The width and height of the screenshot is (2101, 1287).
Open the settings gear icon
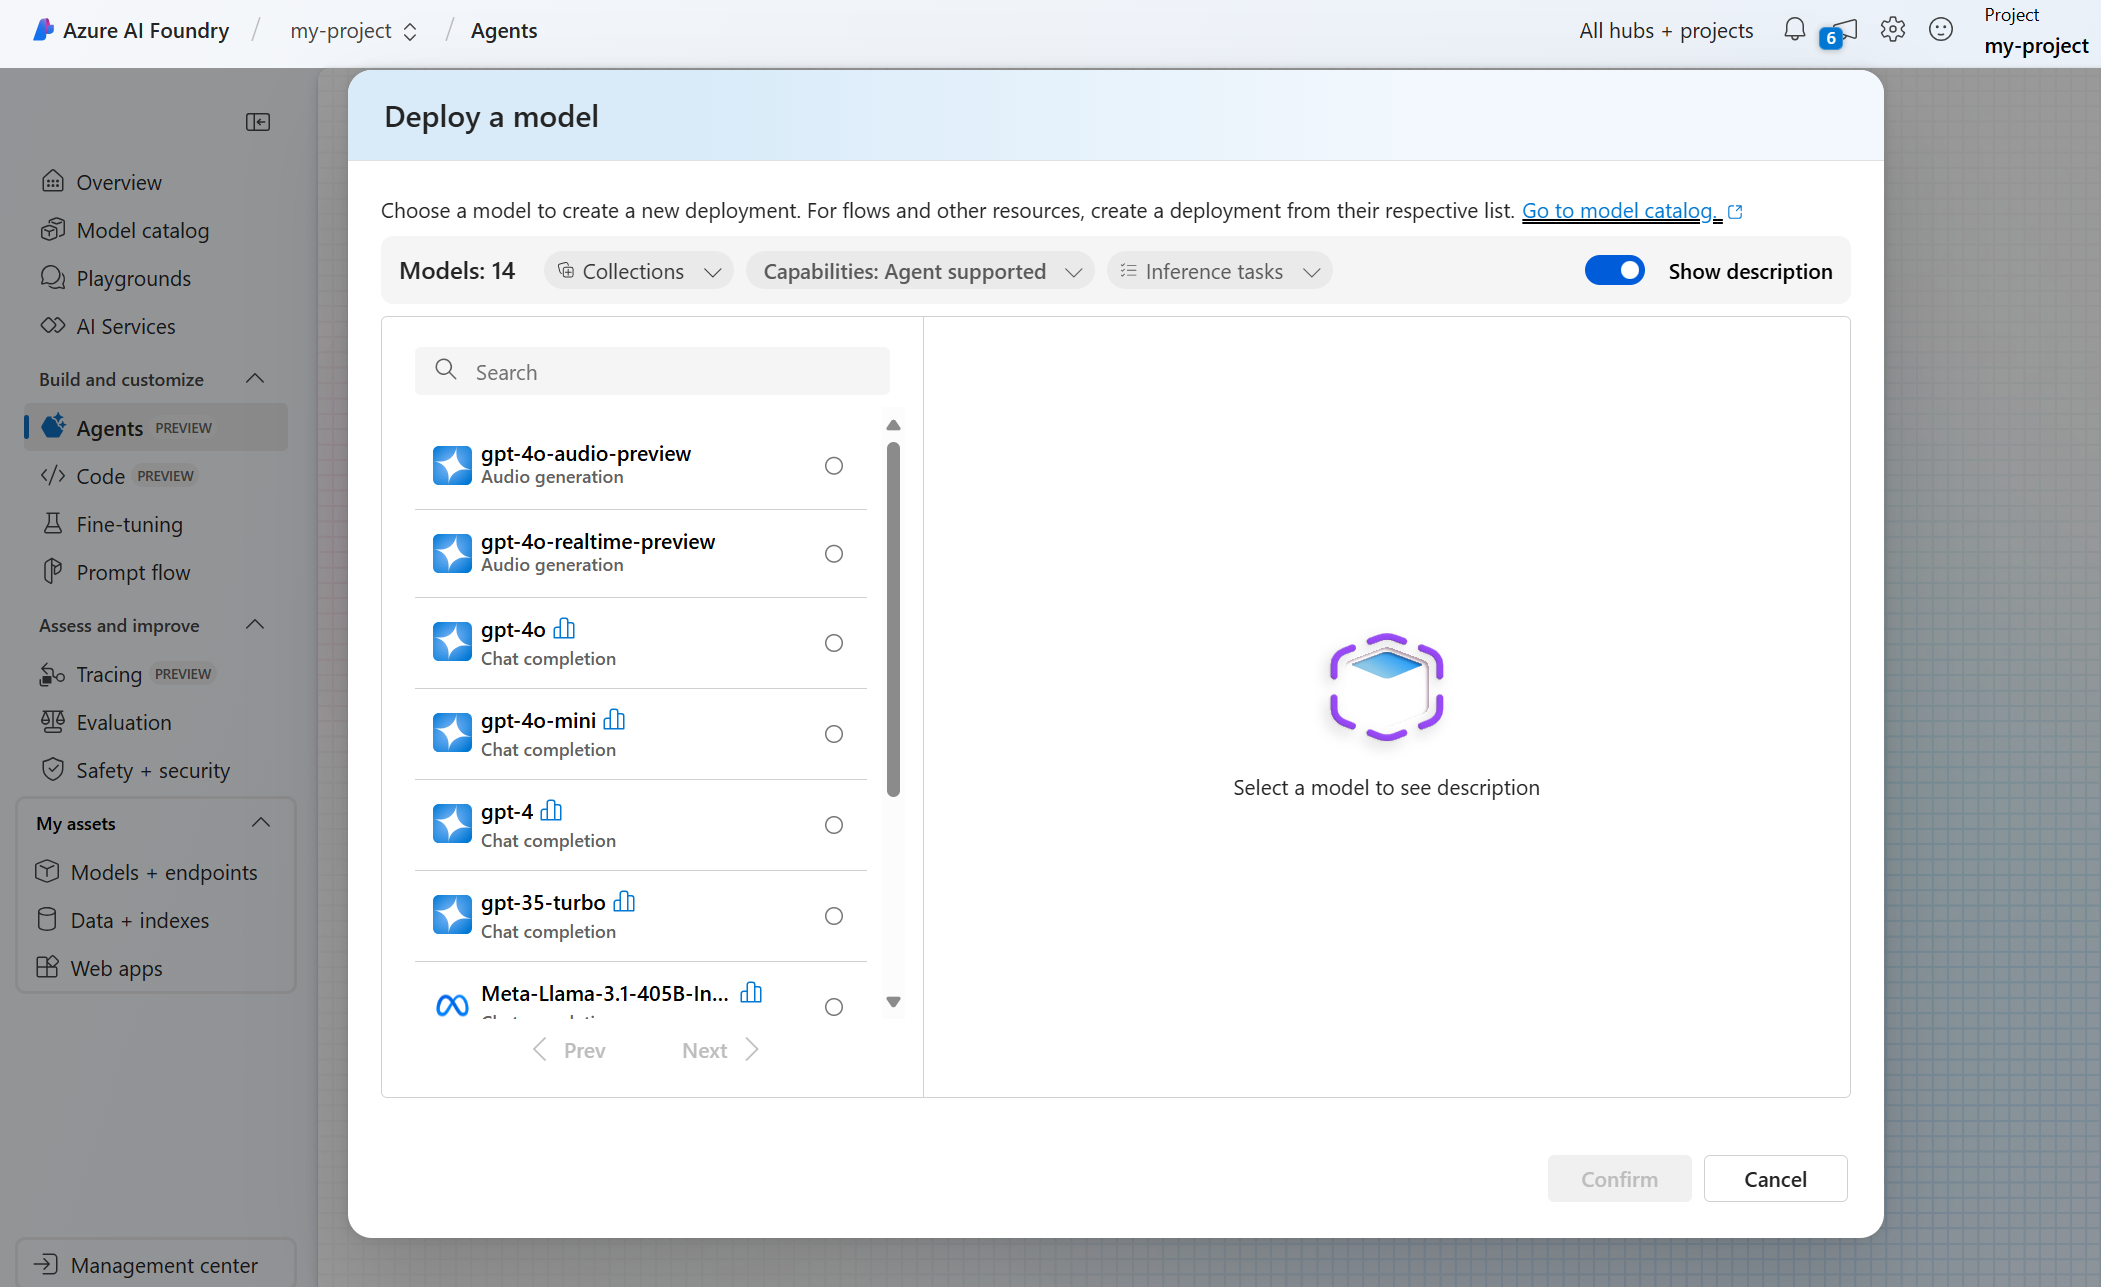tap(1892, 30)
